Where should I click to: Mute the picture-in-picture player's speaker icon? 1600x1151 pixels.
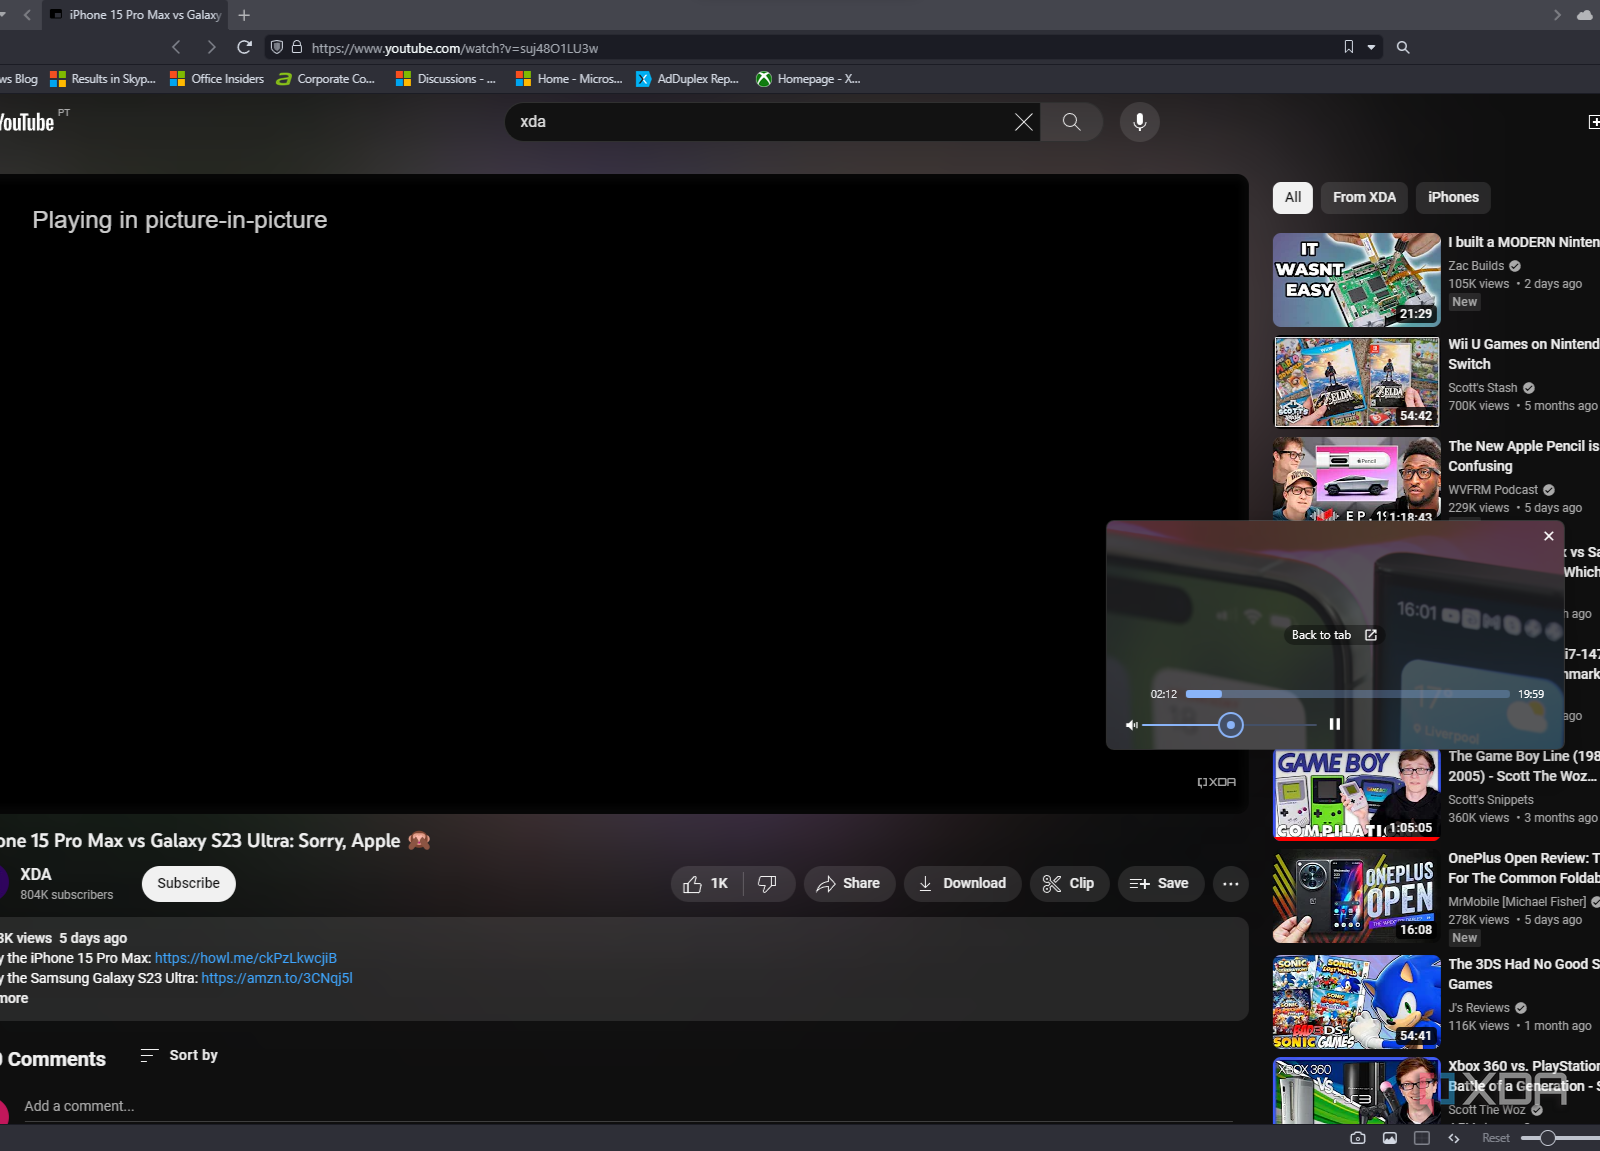click(1131, 725)
